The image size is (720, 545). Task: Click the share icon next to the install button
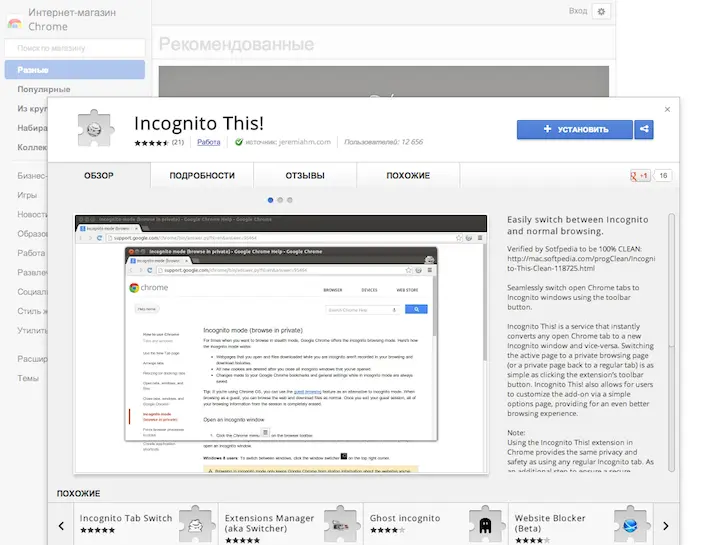(x=644, y=129)
